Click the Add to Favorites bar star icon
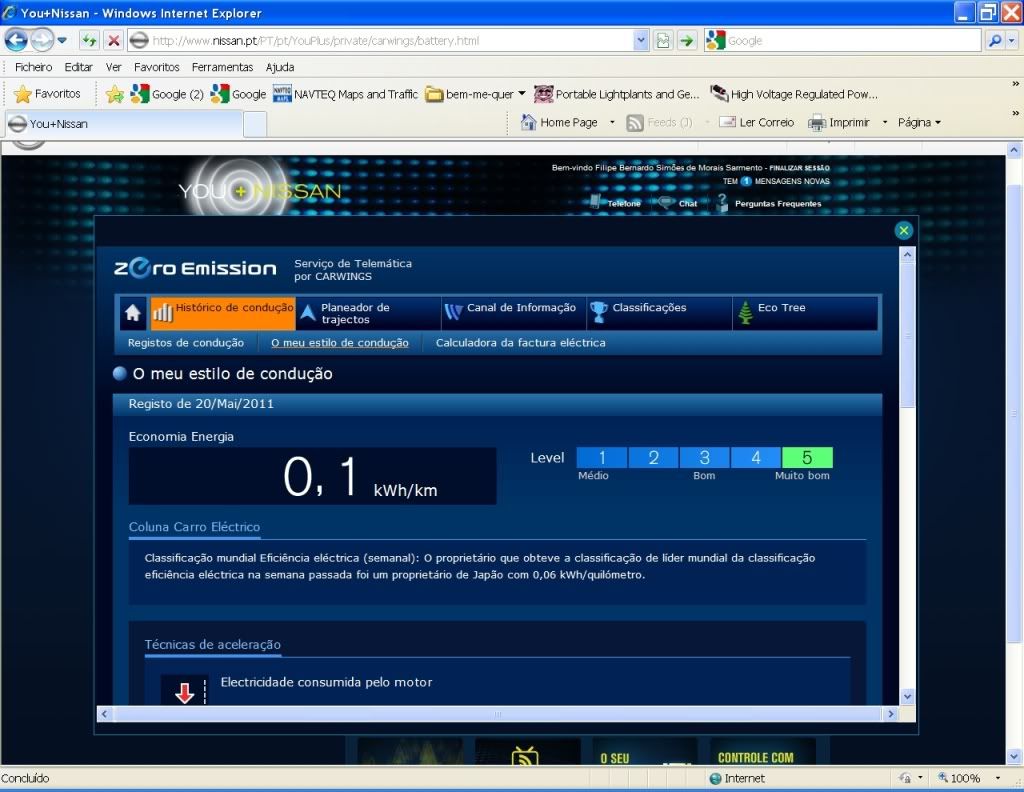Screen dimensions: 1024x792 click(115, 94)
